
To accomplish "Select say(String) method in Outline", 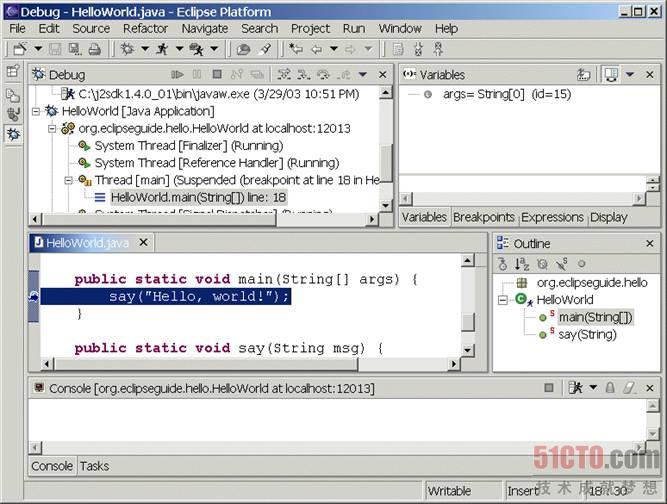I will 587,335.
